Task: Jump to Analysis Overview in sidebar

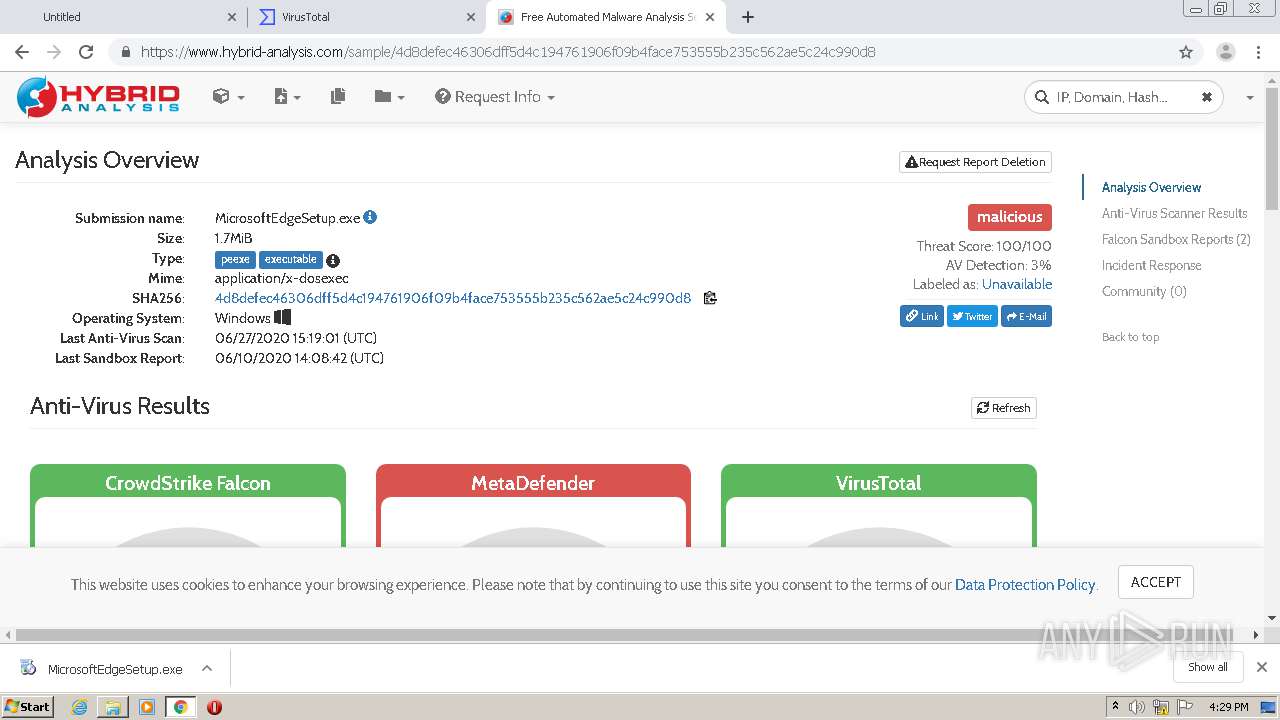Action: 1151,187
